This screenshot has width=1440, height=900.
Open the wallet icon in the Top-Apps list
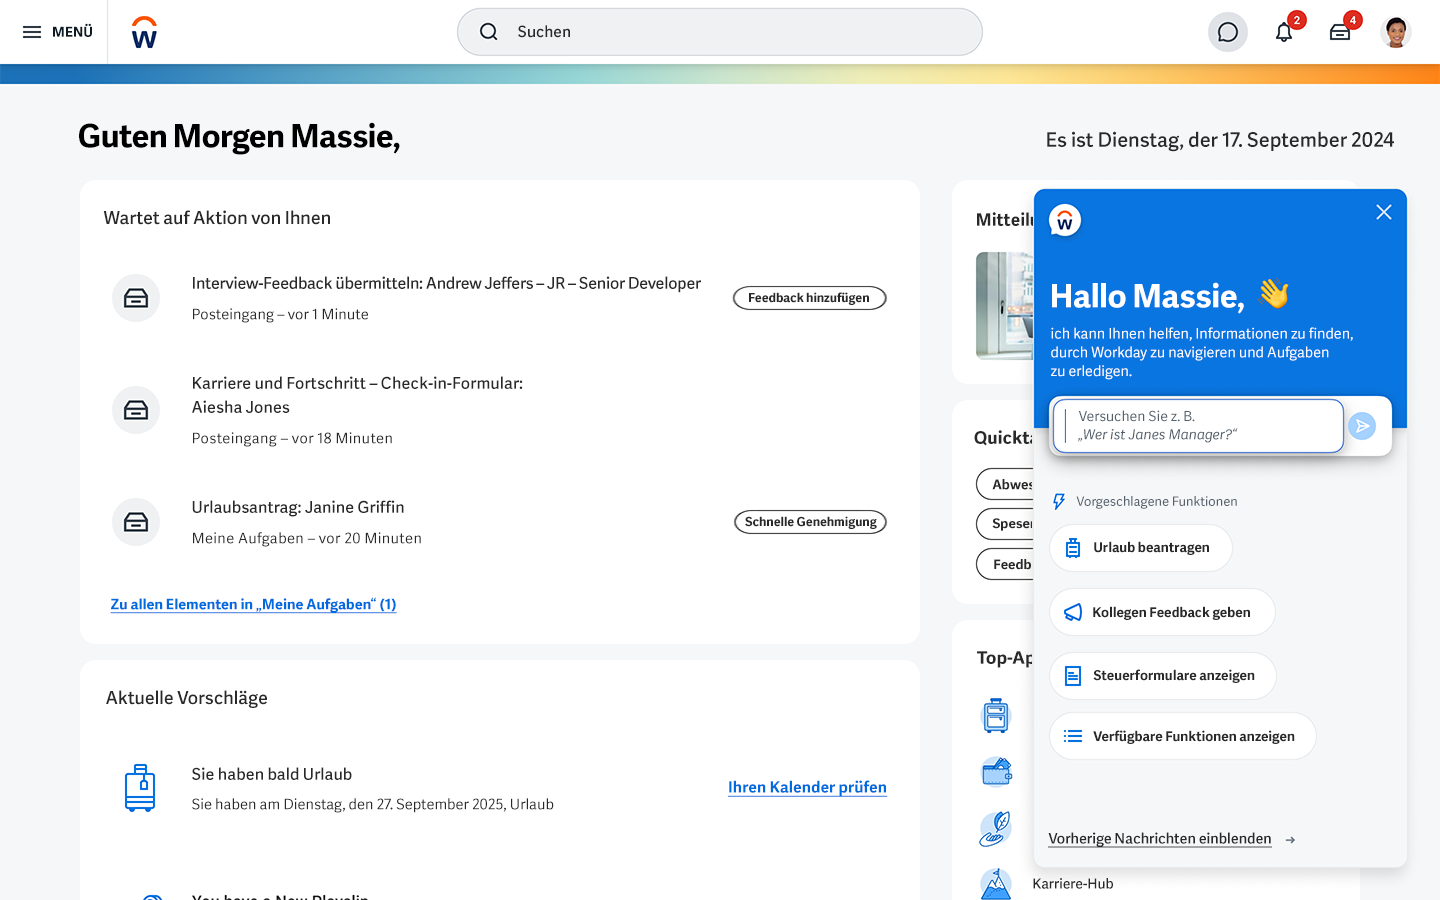click(x=996, y=772)
